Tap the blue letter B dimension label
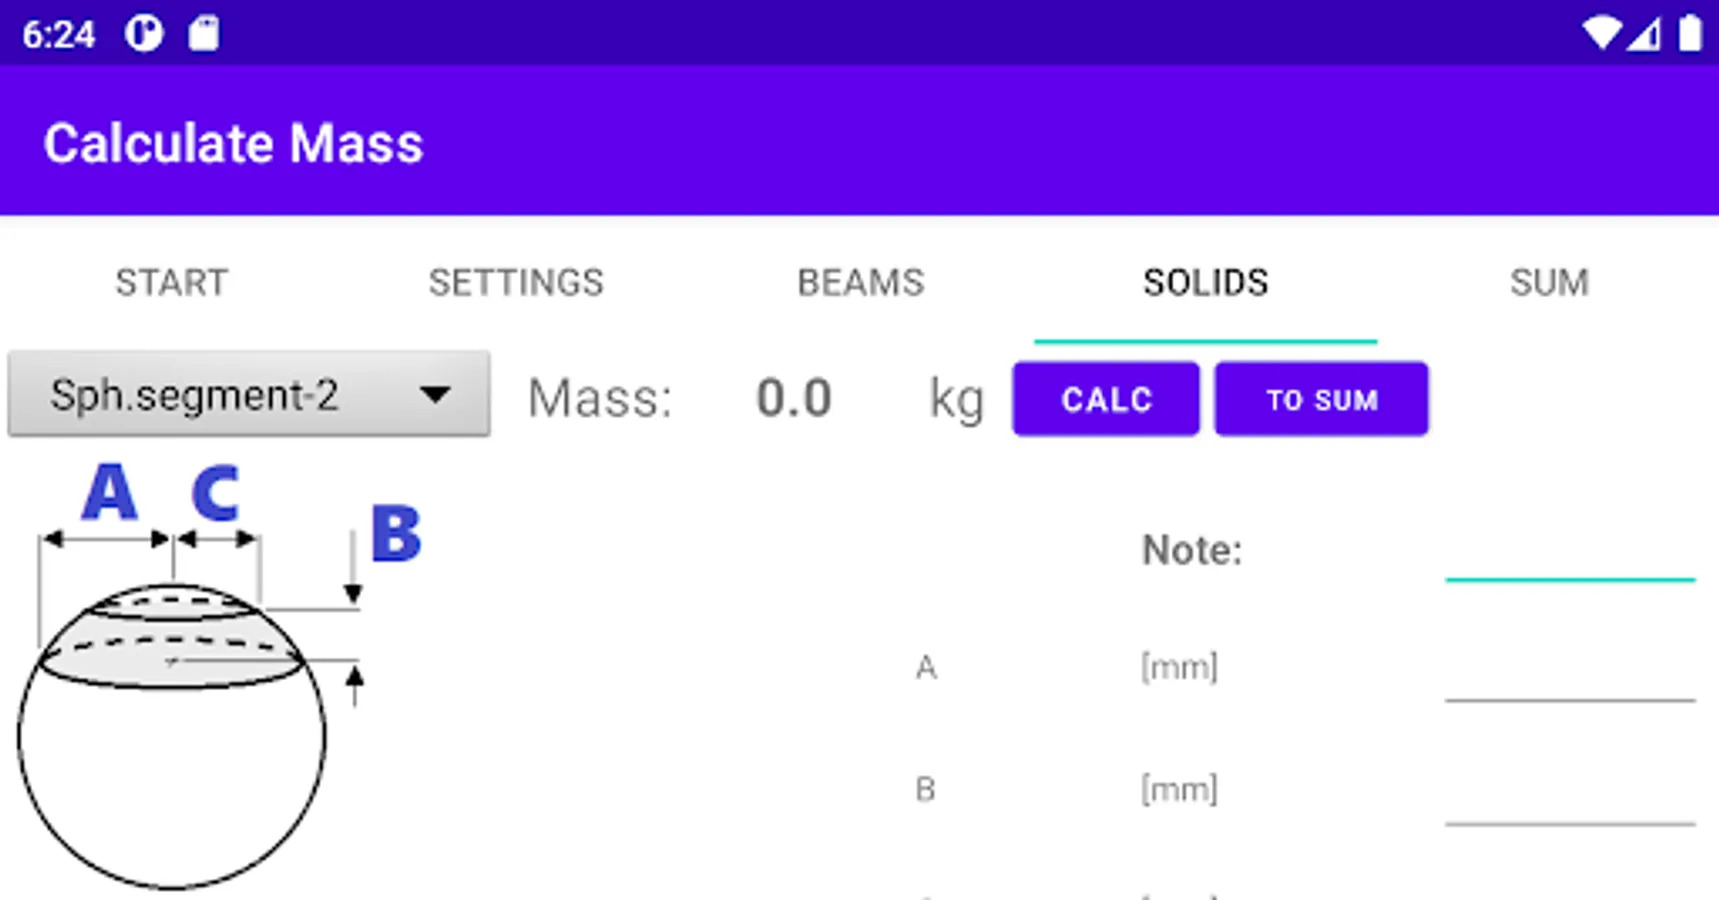 click(396, 533)
